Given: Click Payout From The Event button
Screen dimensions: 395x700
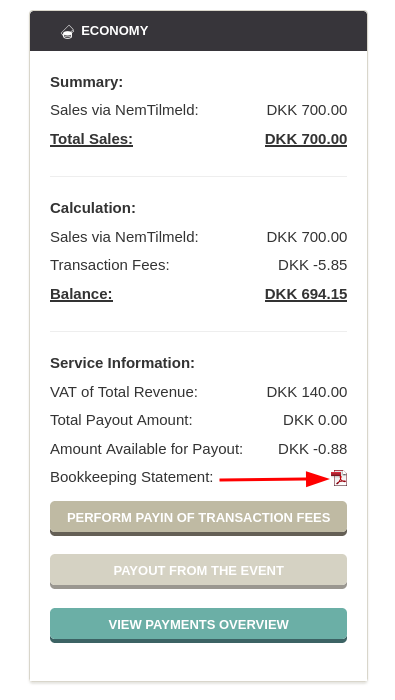Looking at the screenshot, I should pos(198,571).
